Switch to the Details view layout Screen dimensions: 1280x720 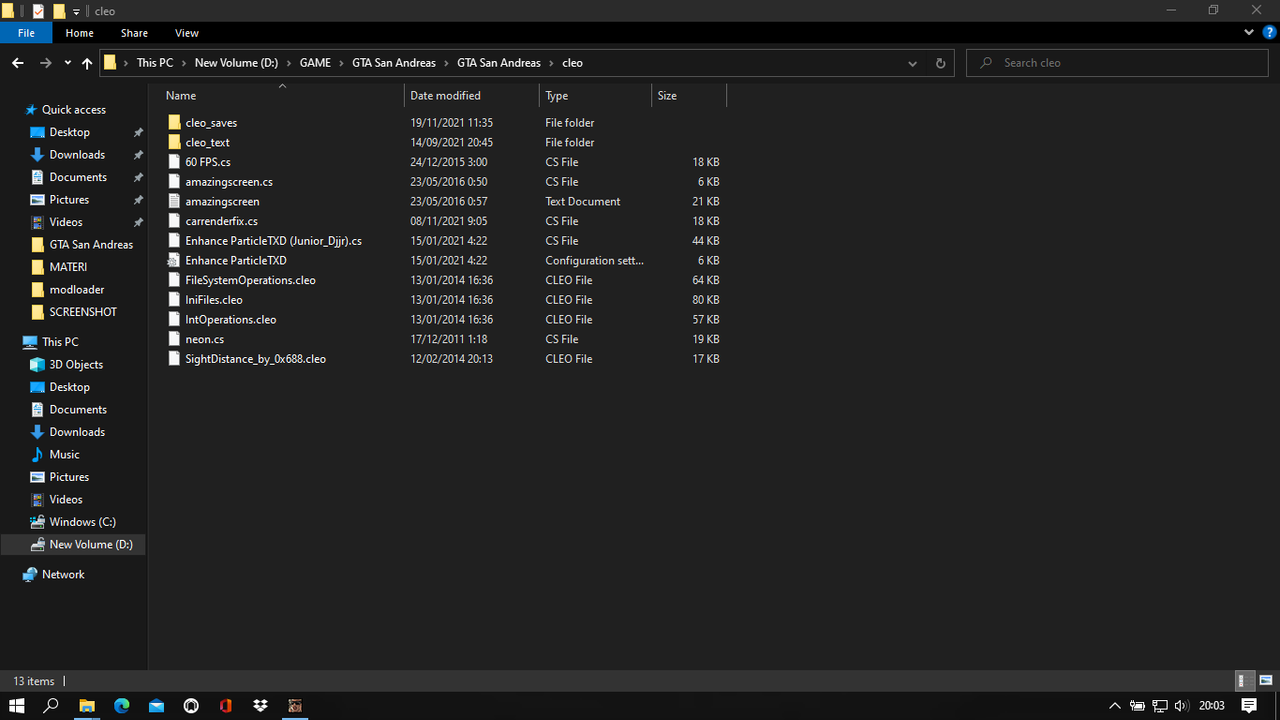point(1245,681)
